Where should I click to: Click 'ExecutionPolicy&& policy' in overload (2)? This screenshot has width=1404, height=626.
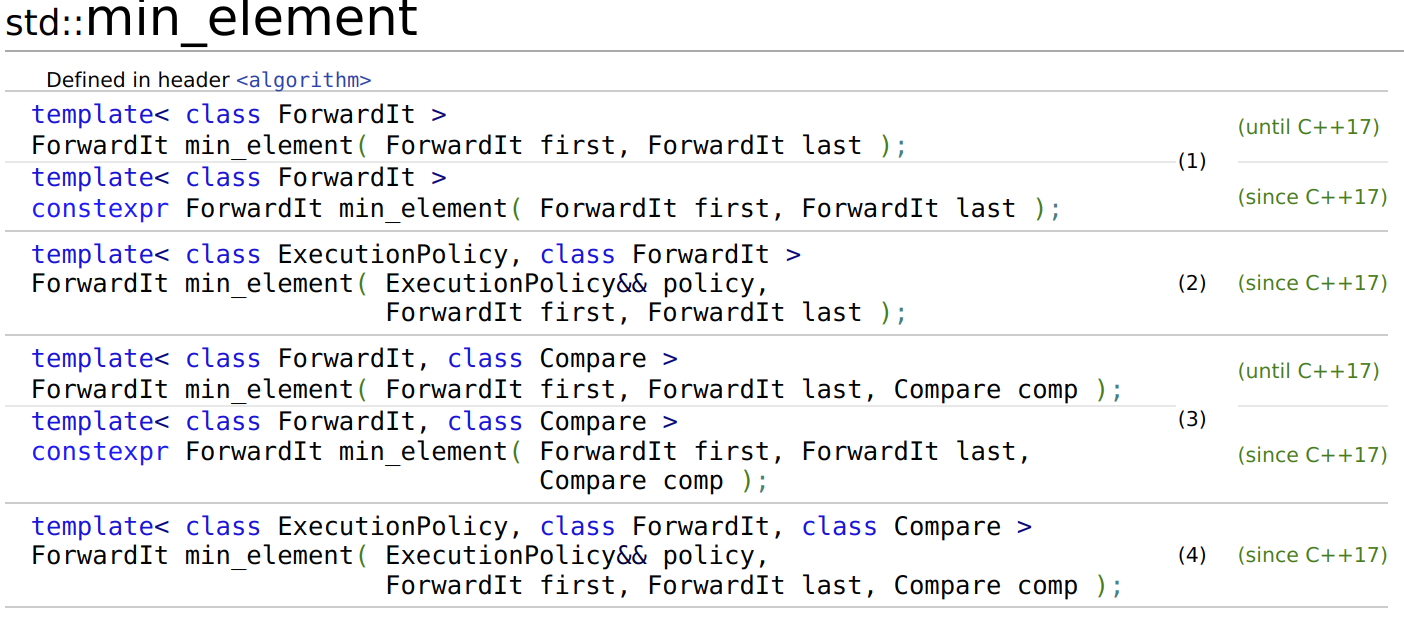pyautogui.click(x=575, y=284)
